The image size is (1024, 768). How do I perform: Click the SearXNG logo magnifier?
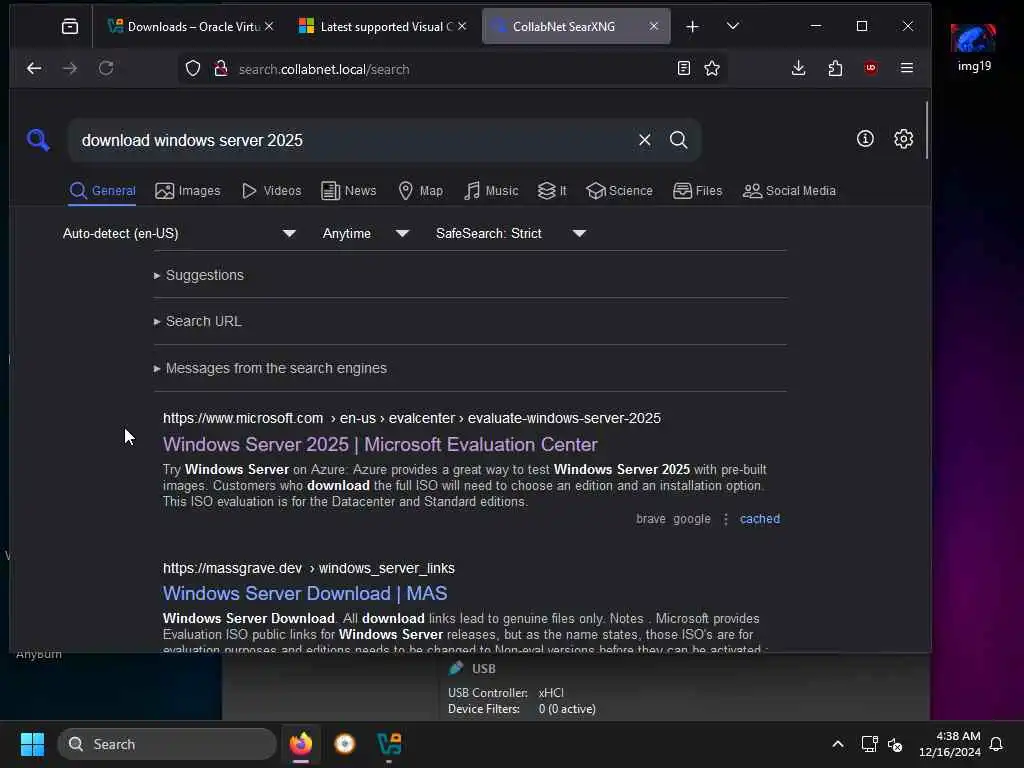tap(38, 140)
